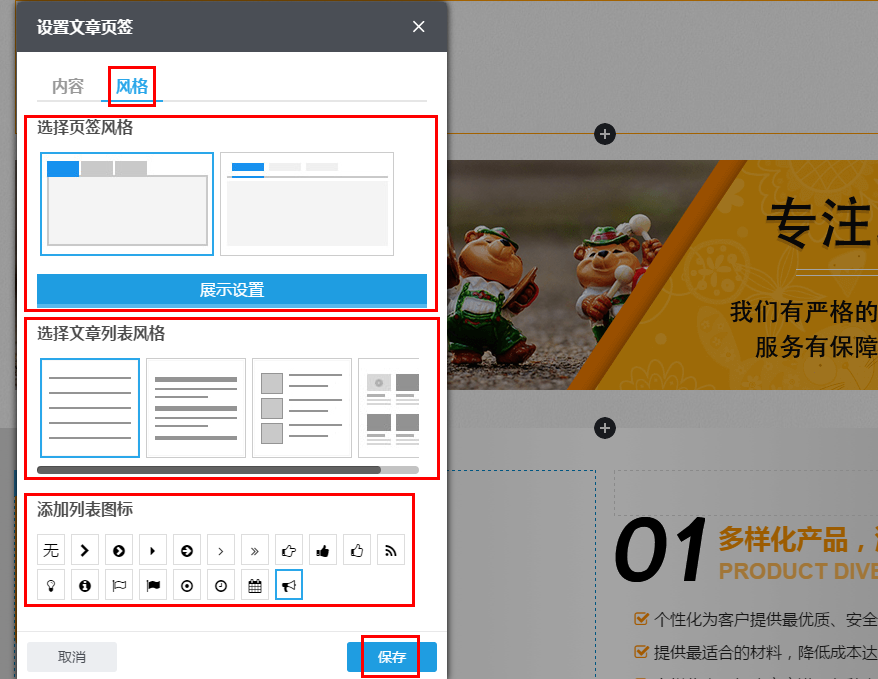Click the plus icon above the banner
This screenshot has width=878, height=679.
pos(604,133)
